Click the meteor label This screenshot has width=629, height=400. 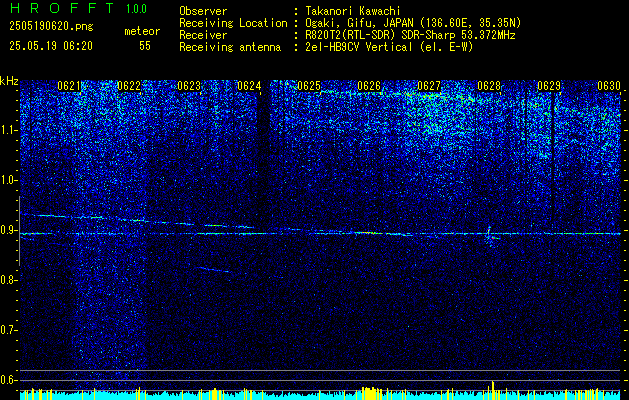[142, 31]
